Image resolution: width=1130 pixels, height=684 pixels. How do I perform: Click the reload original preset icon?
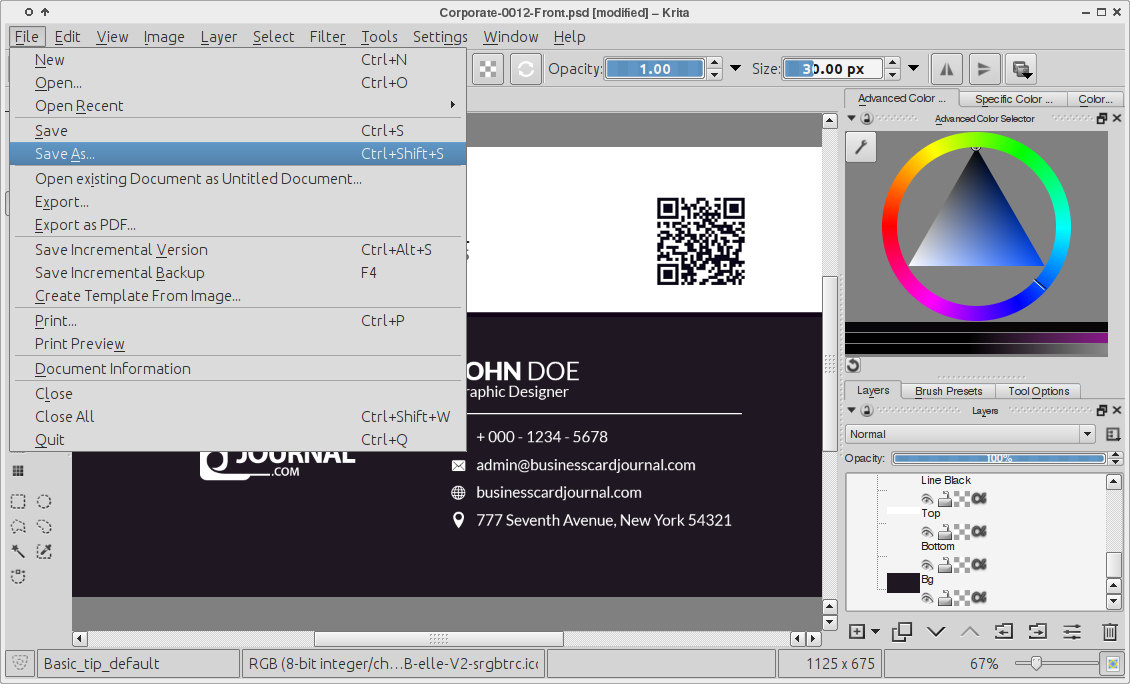point(526,69)
